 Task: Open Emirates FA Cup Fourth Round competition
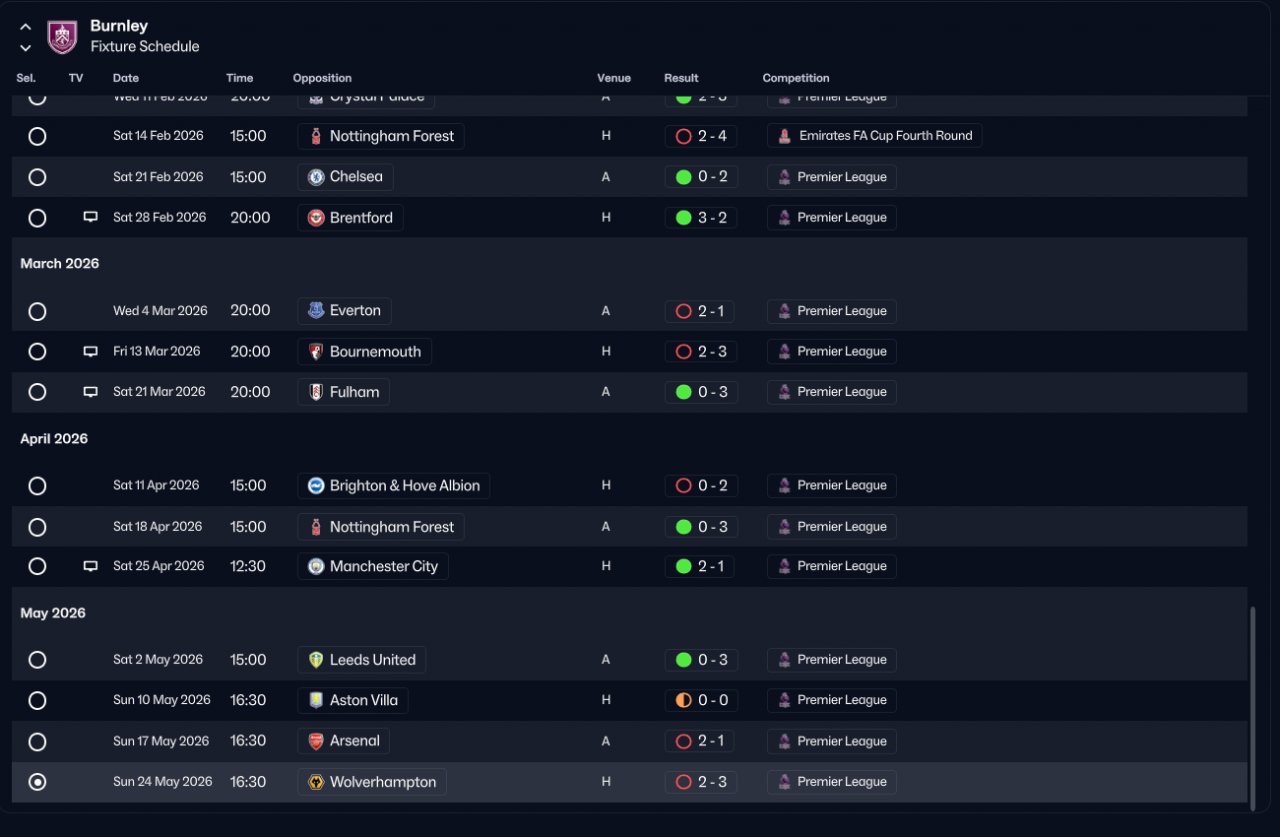[x=875, y=136]
